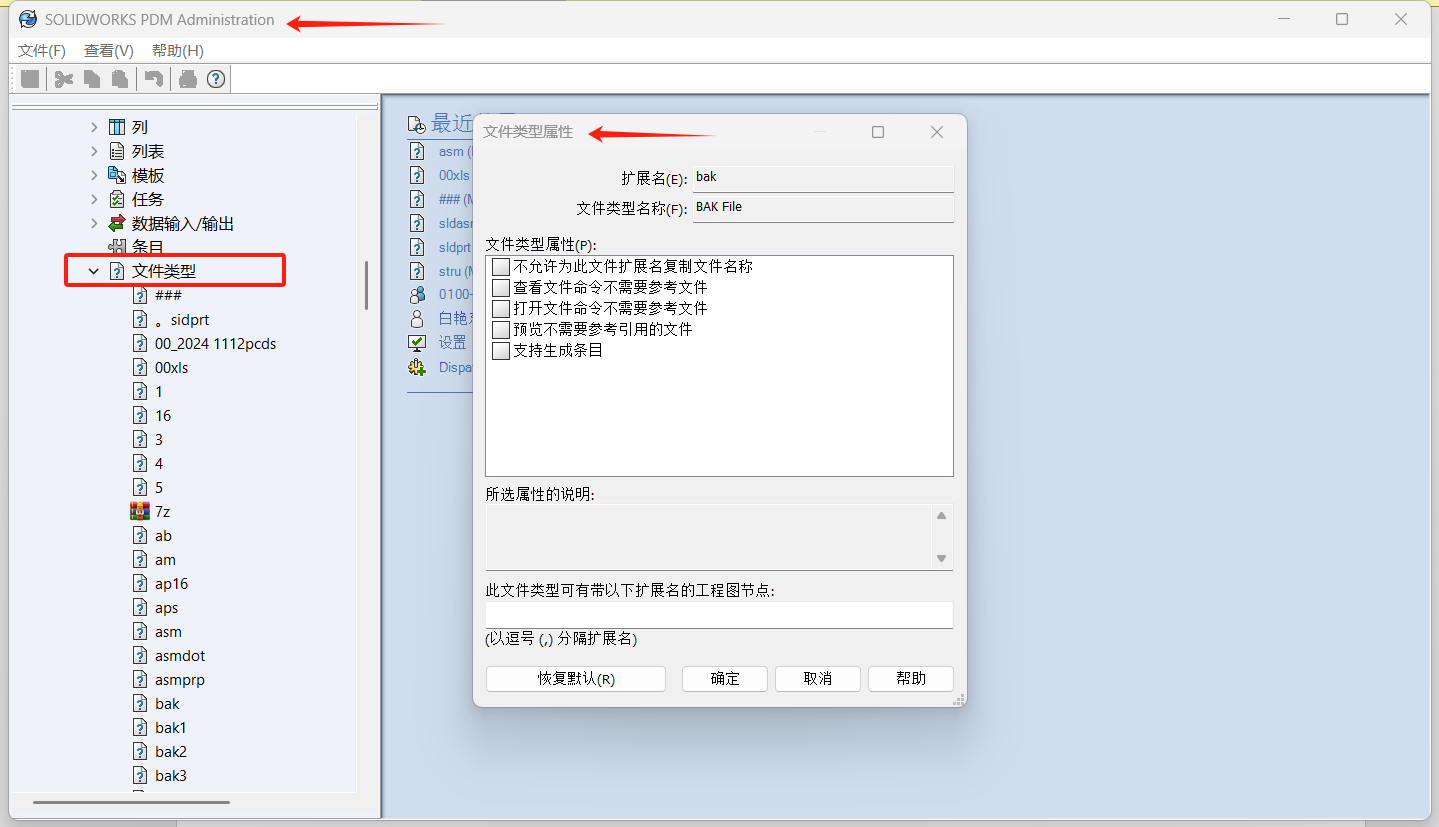Click the gear icon beside Dispa
1439x827 pixels.
click(x=417, y=367)
